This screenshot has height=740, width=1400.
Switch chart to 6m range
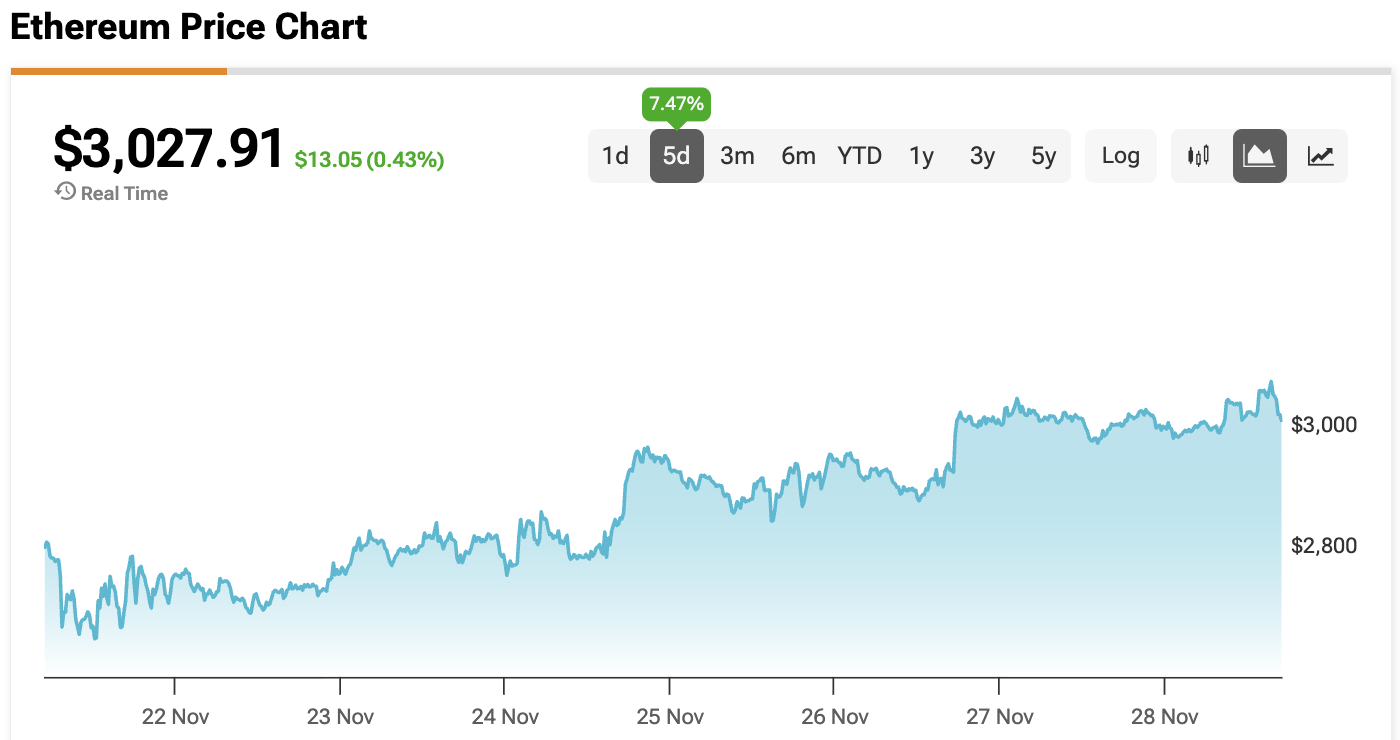click(x=798, y=156)
